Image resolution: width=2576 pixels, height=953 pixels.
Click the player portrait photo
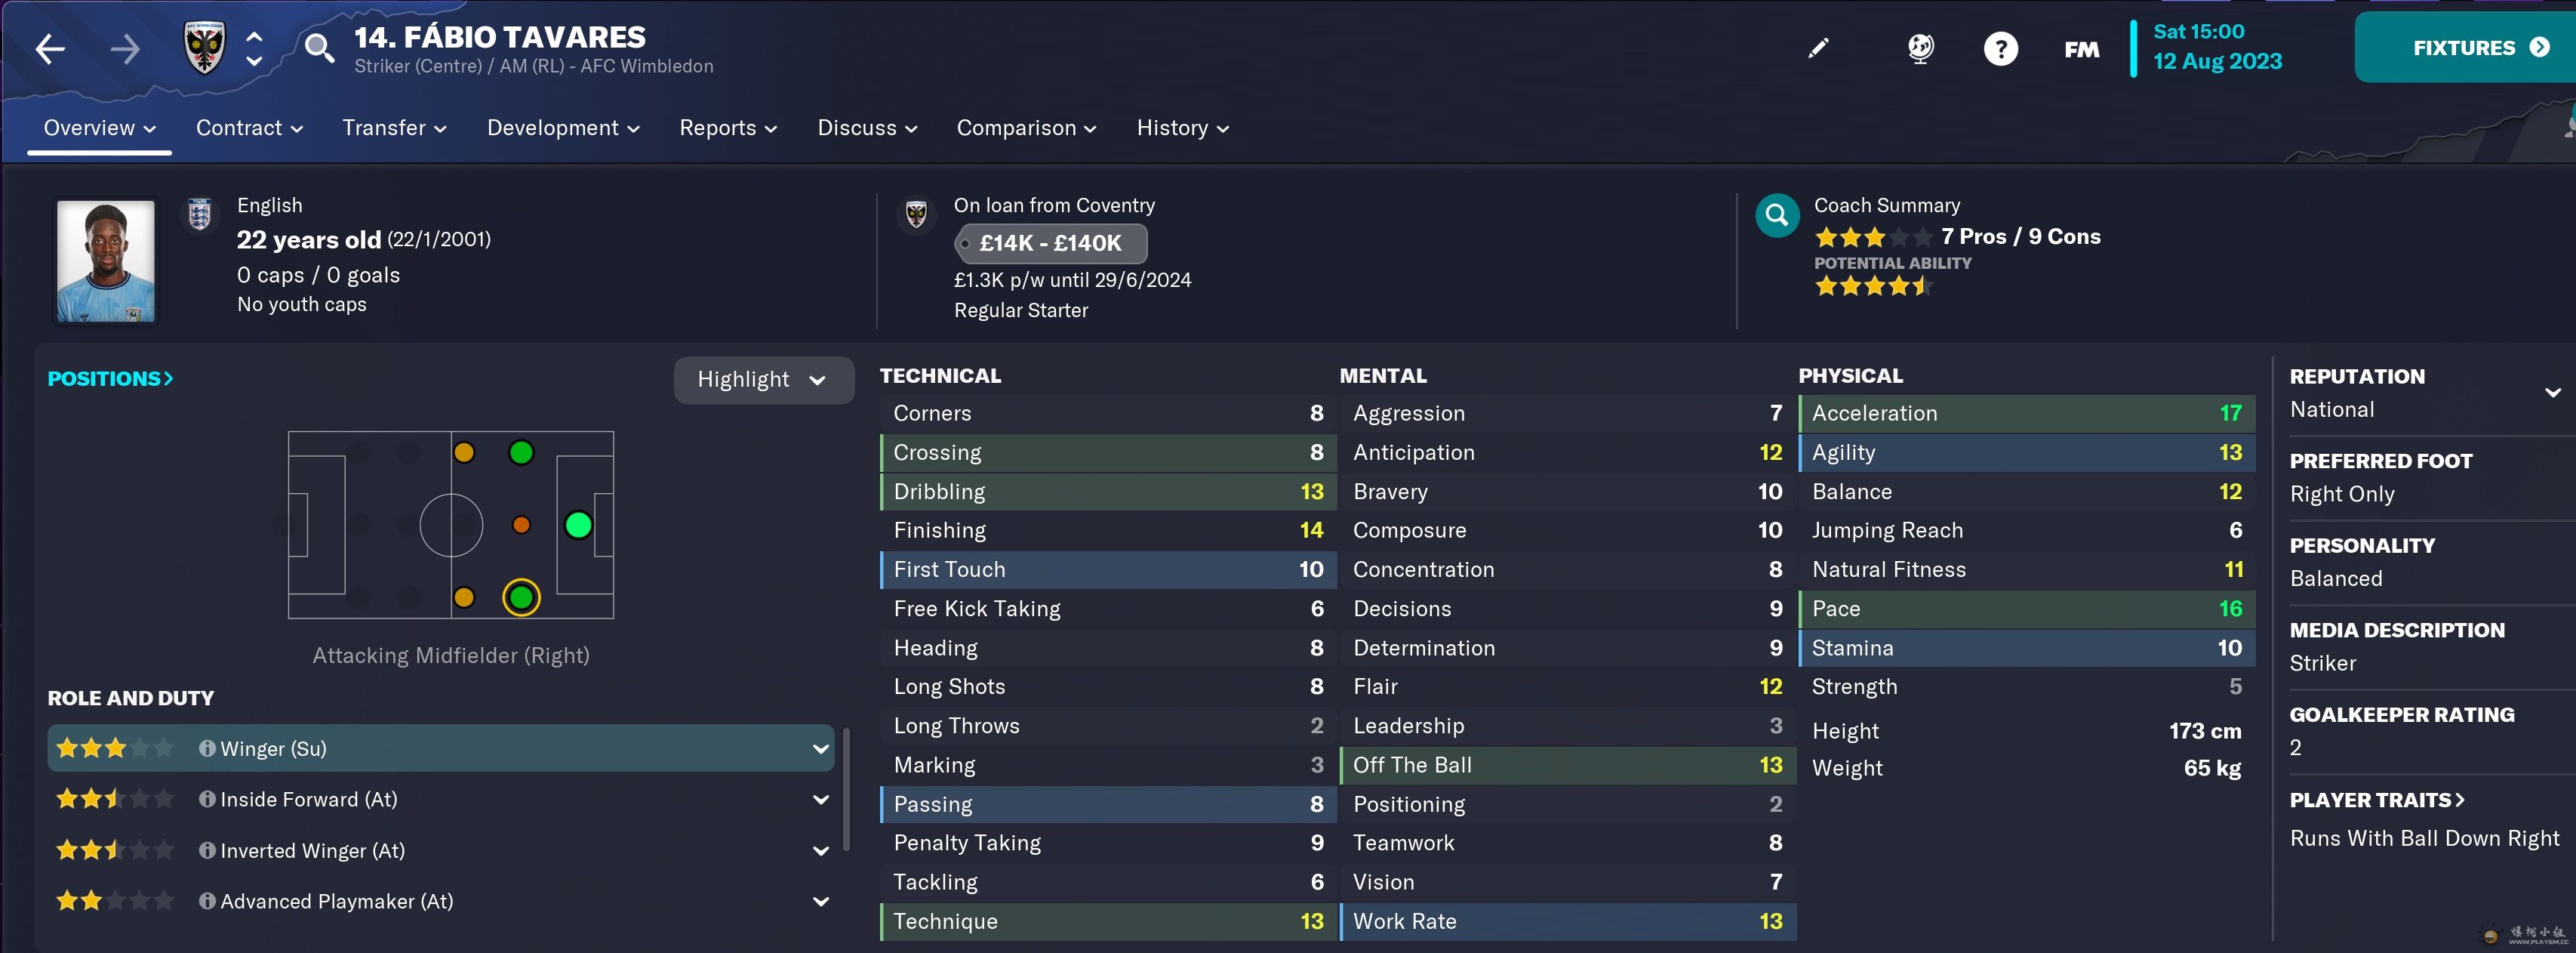pos(106,260)
